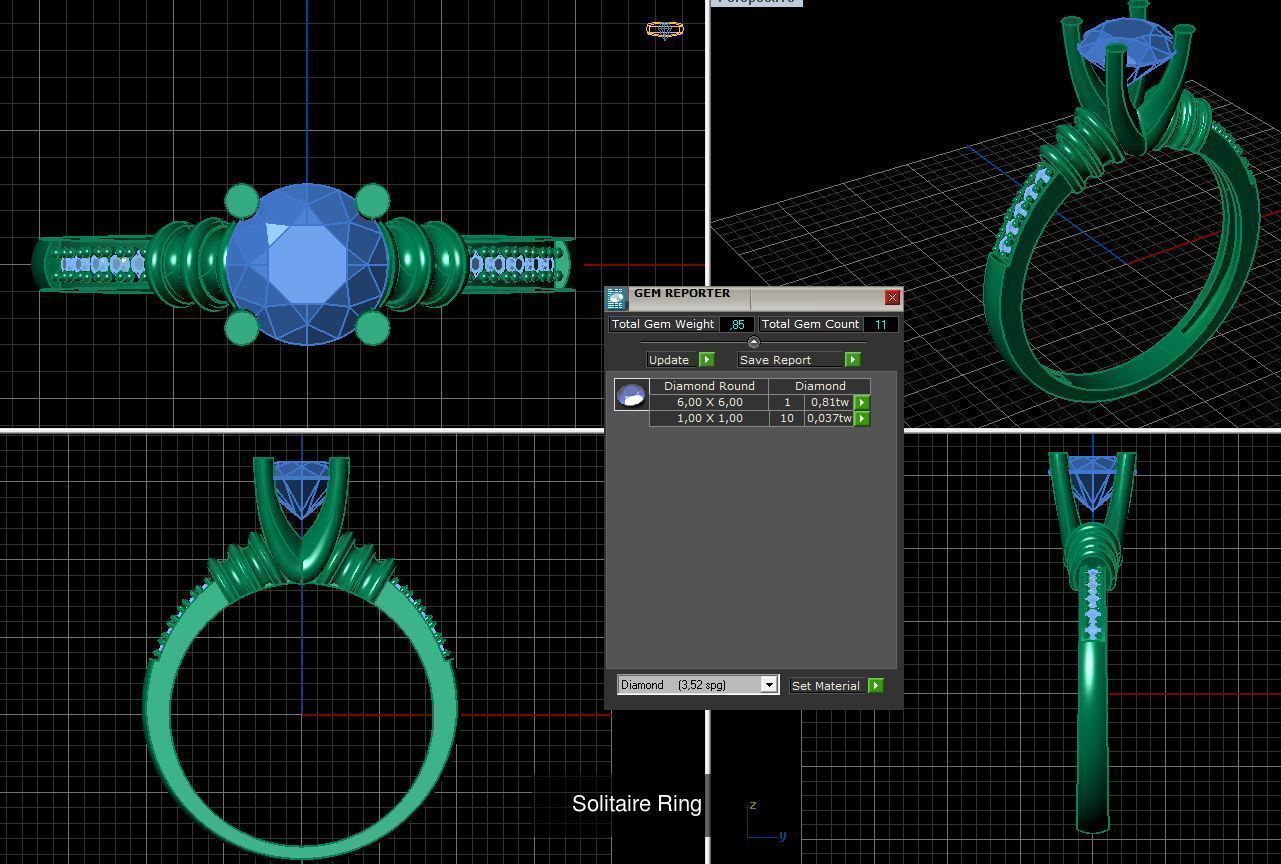
Task: Click the green arrow on the 0,81tw row
Action: tap(862, 403)
